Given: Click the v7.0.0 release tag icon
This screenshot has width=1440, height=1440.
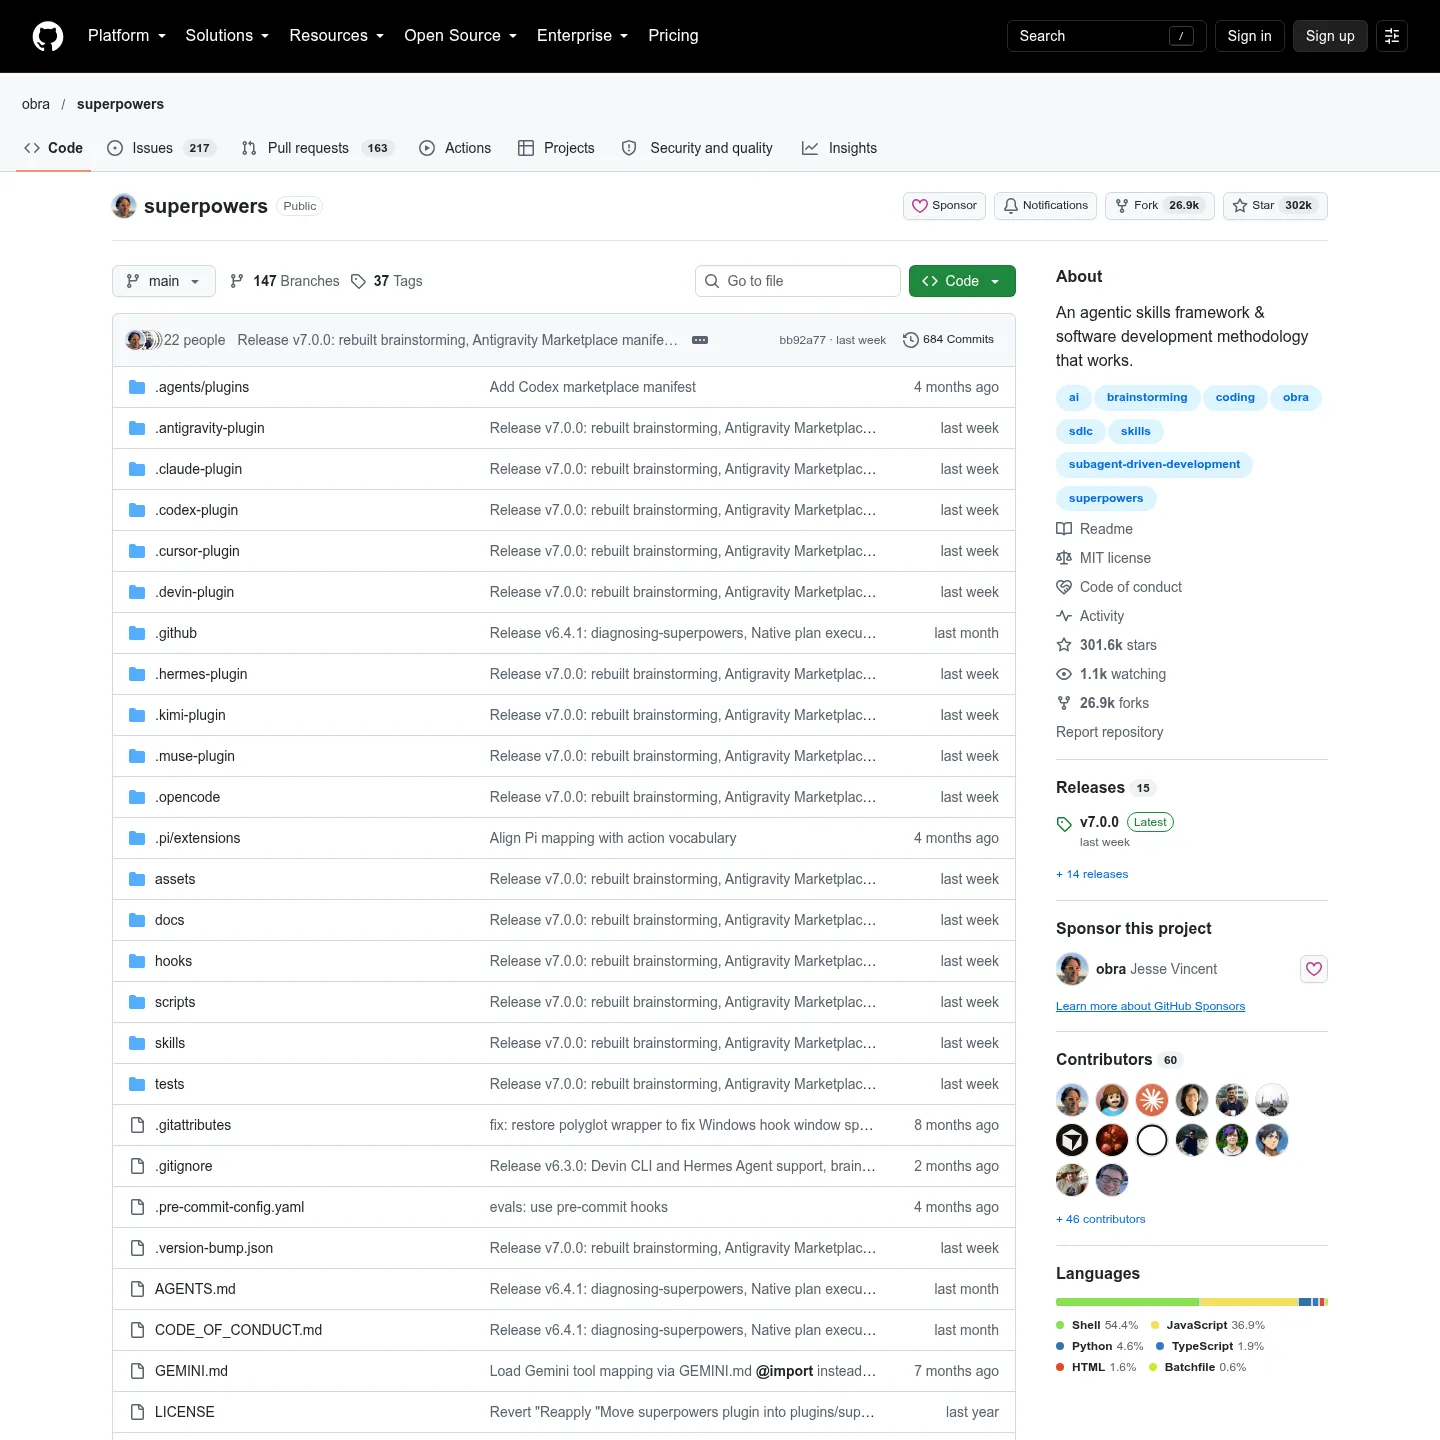Looking at the screenshot, I should click(1064, 824).
